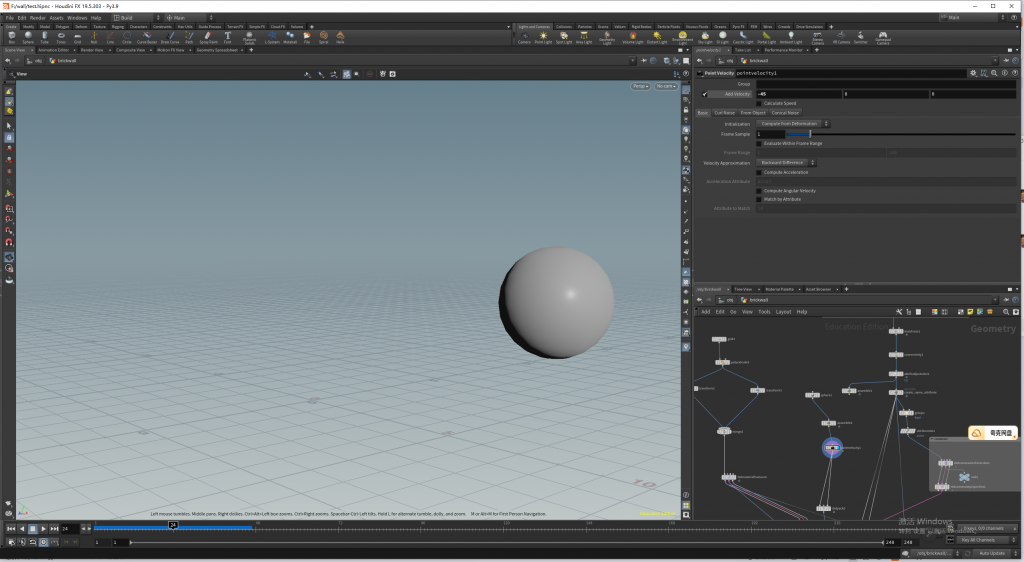Toggle the Add Velocity checkbox
This screenshot has height=562, width=1024.
pos(705,94)
